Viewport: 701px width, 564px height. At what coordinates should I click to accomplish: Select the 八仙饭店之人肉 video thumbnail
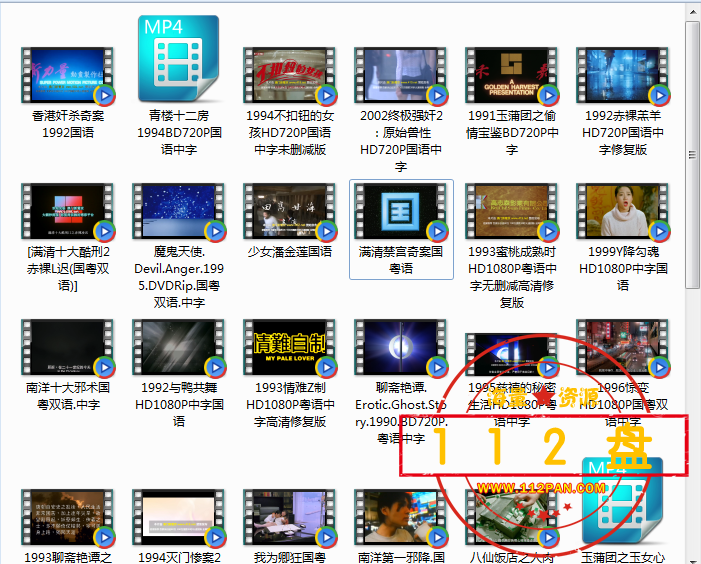pos(511,518)
